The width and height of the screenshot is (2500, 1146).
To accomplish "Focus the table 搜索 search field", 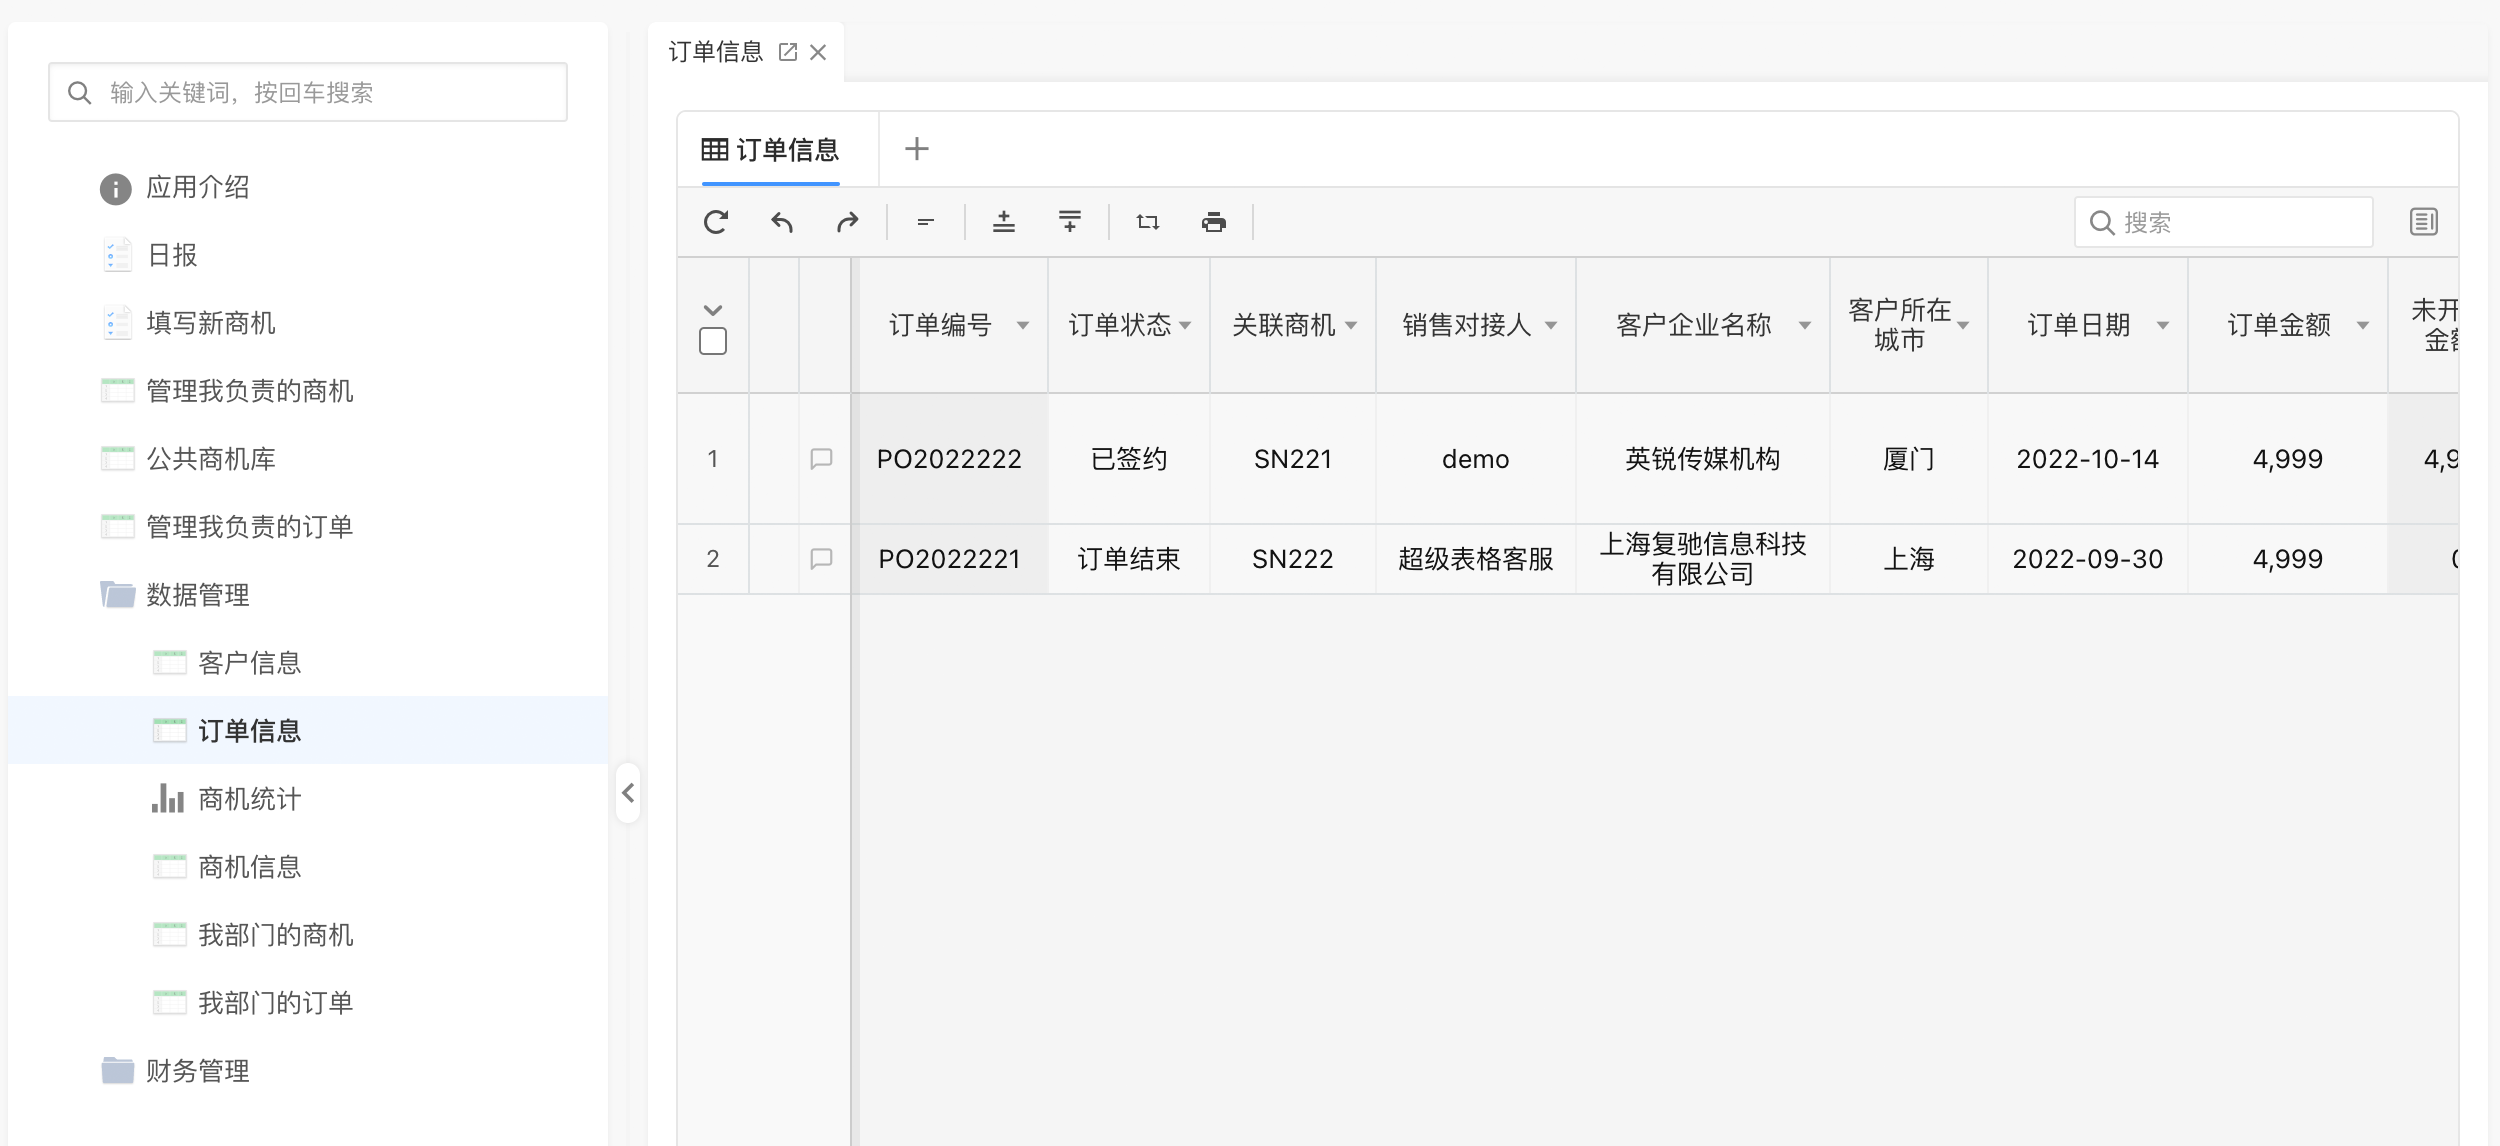I will [x=2240, y=222].
